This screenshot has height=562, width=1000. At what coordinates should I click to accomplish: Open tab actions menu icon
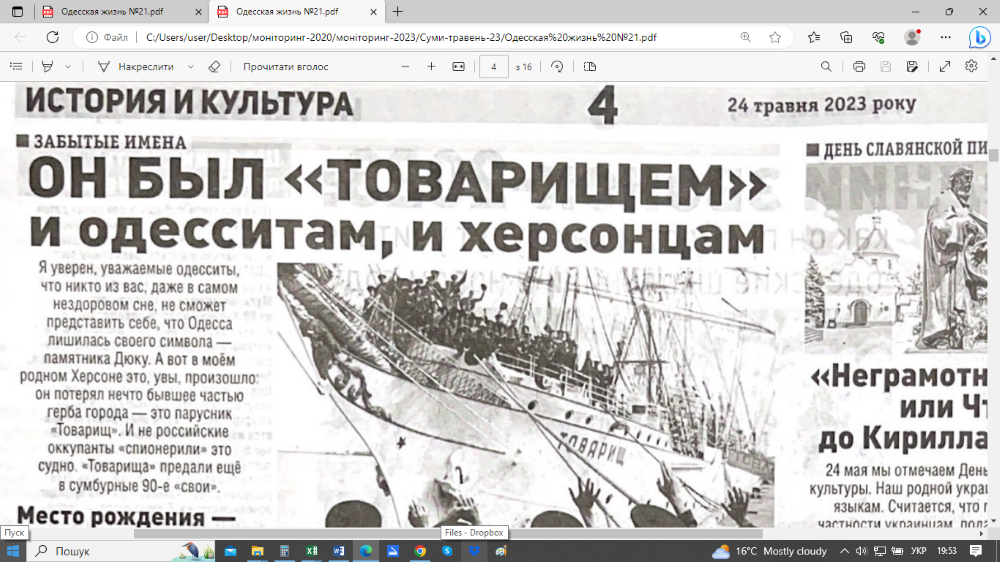(x=17, y=11)
